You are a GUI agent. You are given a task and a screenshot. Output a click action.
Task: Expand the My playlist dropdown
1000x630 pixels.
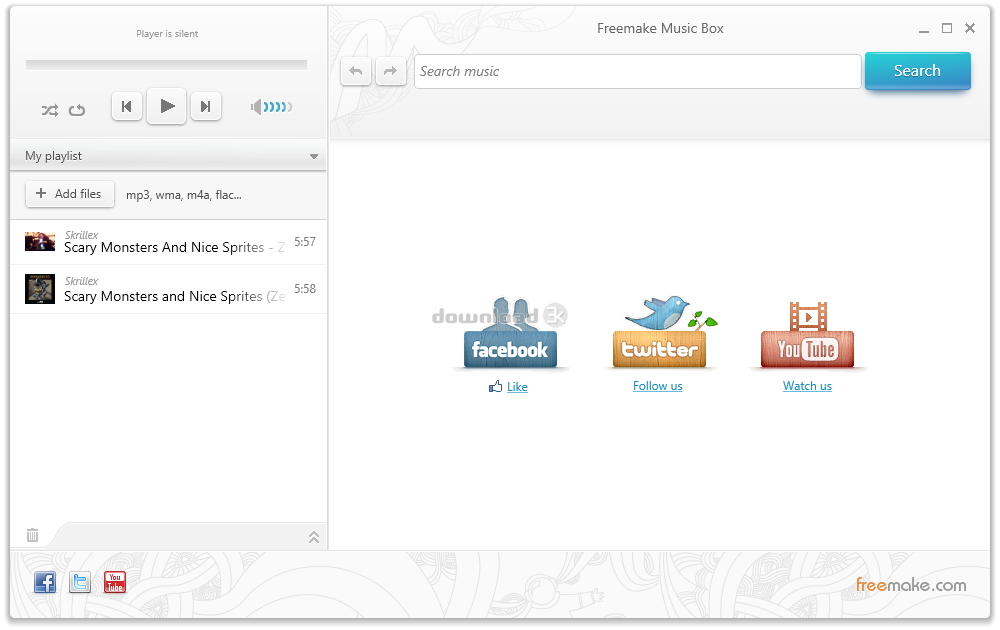[x=314, y=156]
